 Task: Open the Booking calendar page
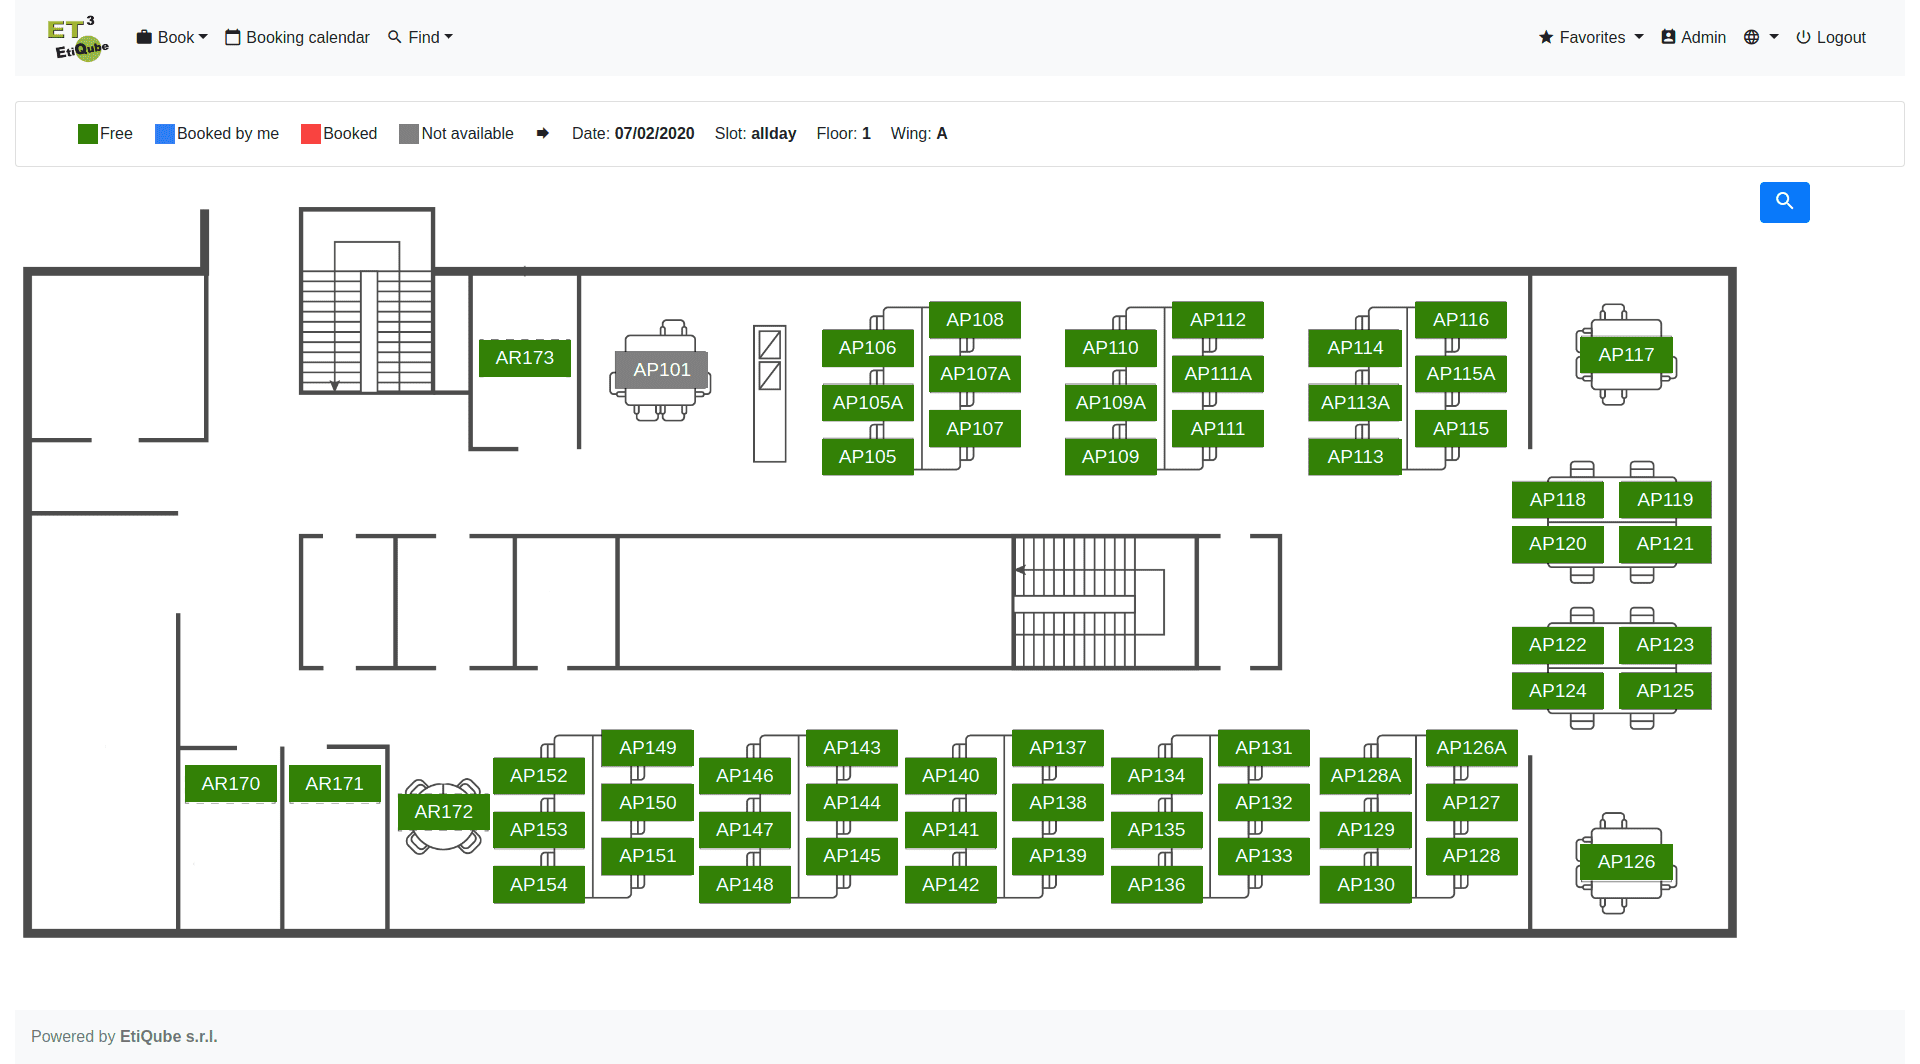pyautogui.click(x=297, y=37)
